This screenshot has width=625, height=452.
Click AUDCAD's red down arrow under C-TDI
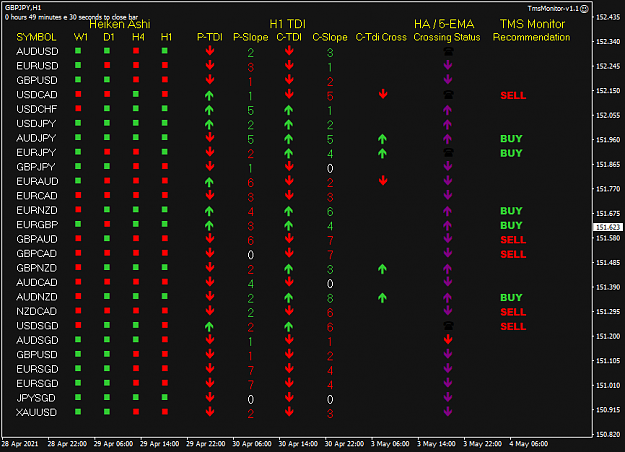pyautogui.click(x=289, y=282)
